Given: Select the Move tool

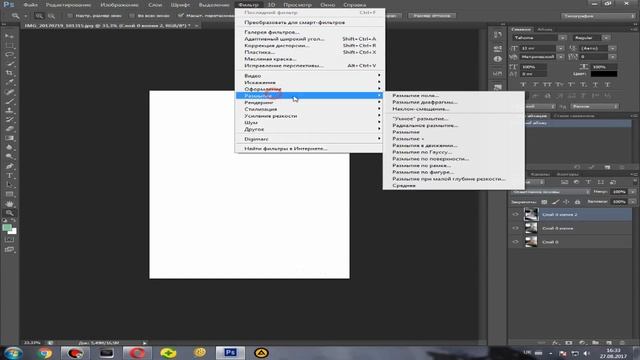Looking at the screenshot, I should click(9, 36).
